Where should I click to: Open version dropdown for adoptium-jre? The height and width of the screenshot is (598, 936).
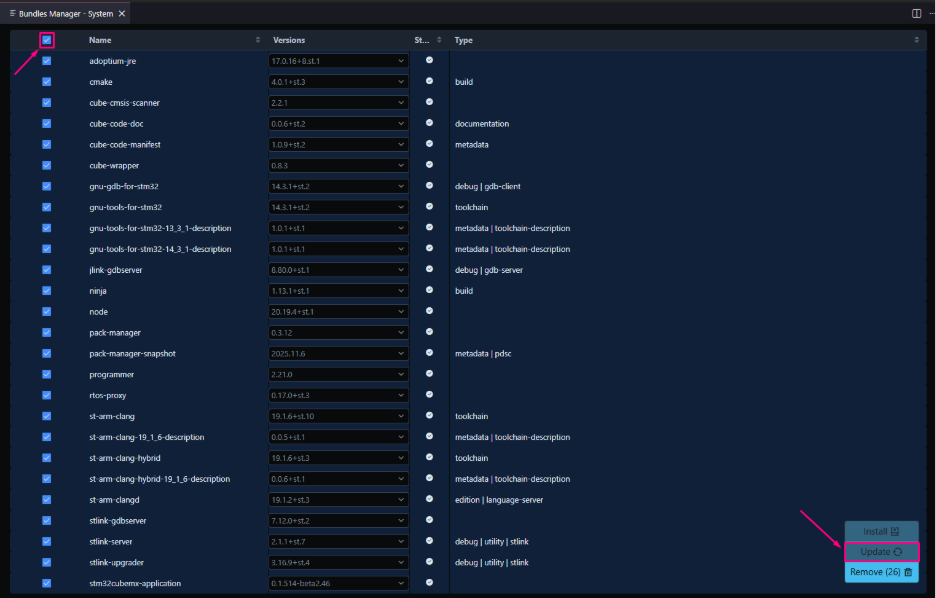tap(338, 61)
